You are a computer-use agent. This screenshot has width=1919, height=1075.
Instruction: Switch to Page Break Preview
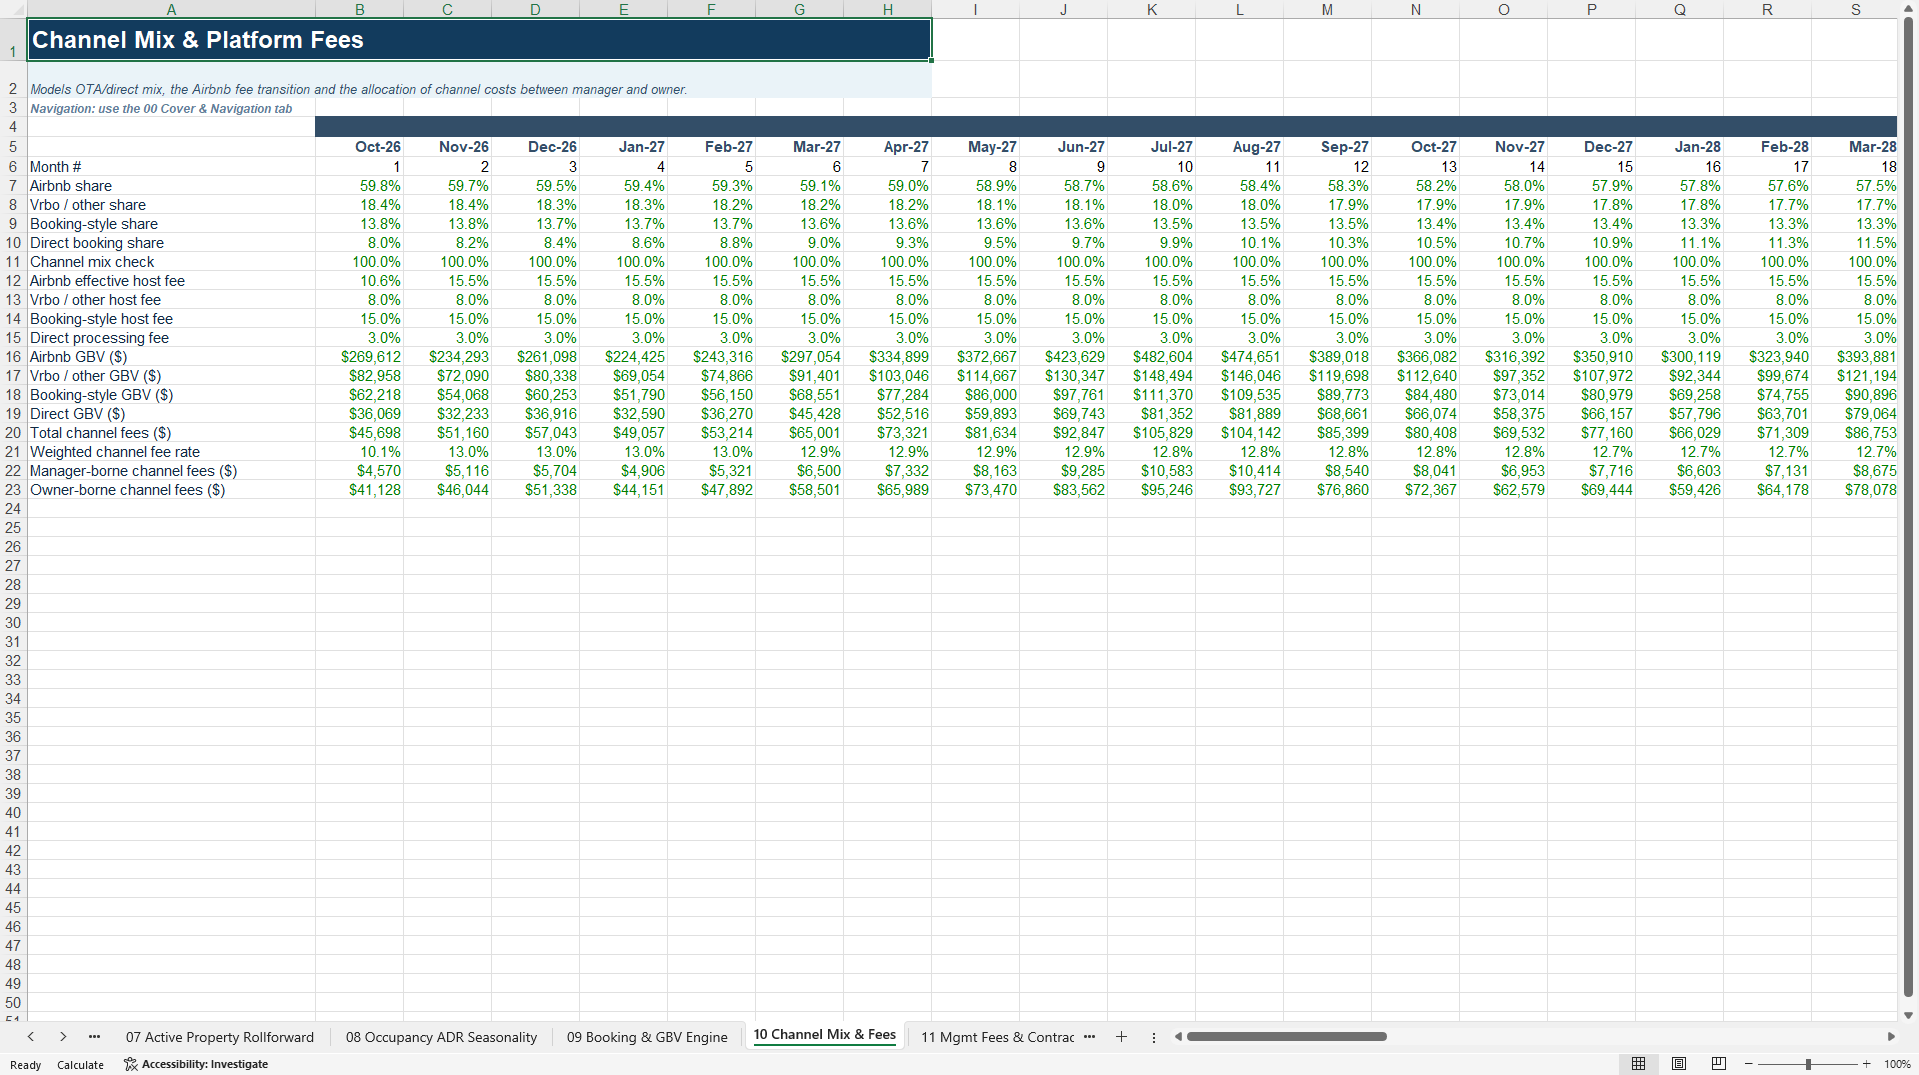(1719, 1064)
